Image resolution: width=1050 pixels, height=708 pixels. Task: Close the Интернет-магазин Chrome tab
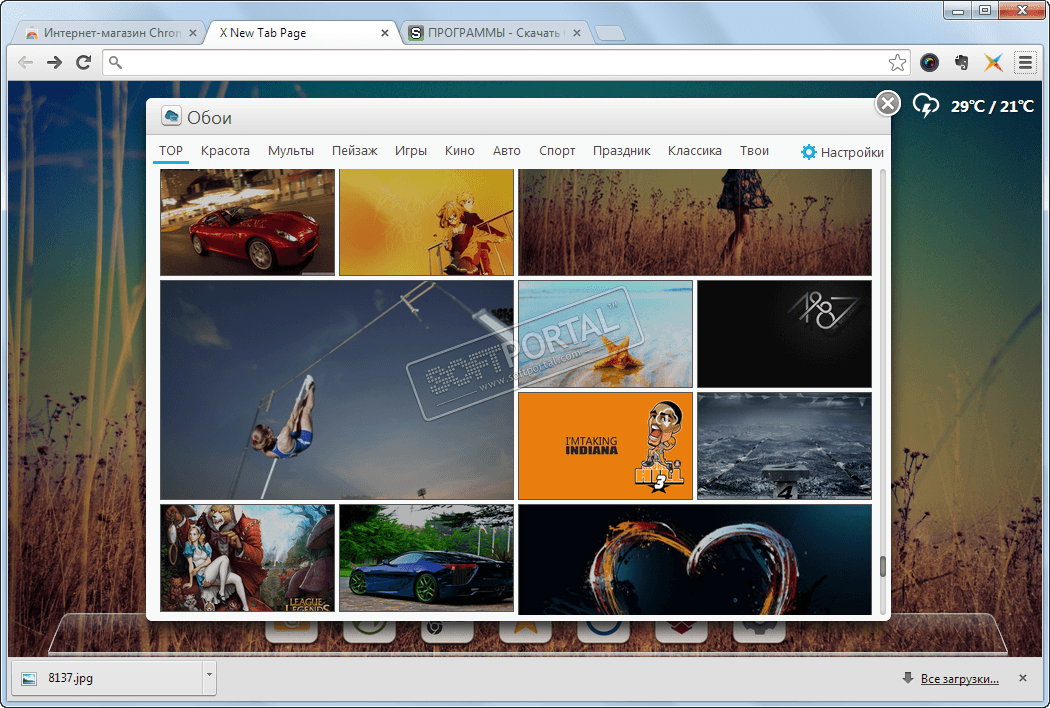point(193,33)
